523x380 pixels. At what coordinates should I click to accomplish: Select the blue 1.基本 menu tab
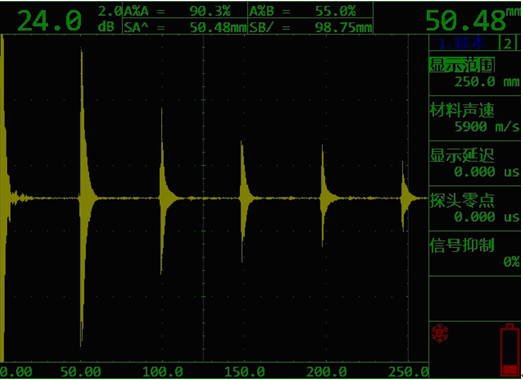[x=463, y=44]
